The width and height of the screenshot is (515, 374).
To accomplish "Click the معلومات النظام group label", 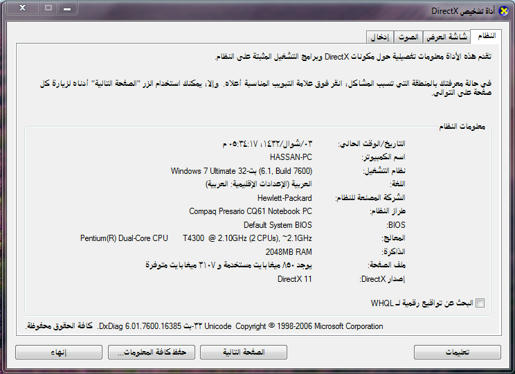I will click(462, 127).
